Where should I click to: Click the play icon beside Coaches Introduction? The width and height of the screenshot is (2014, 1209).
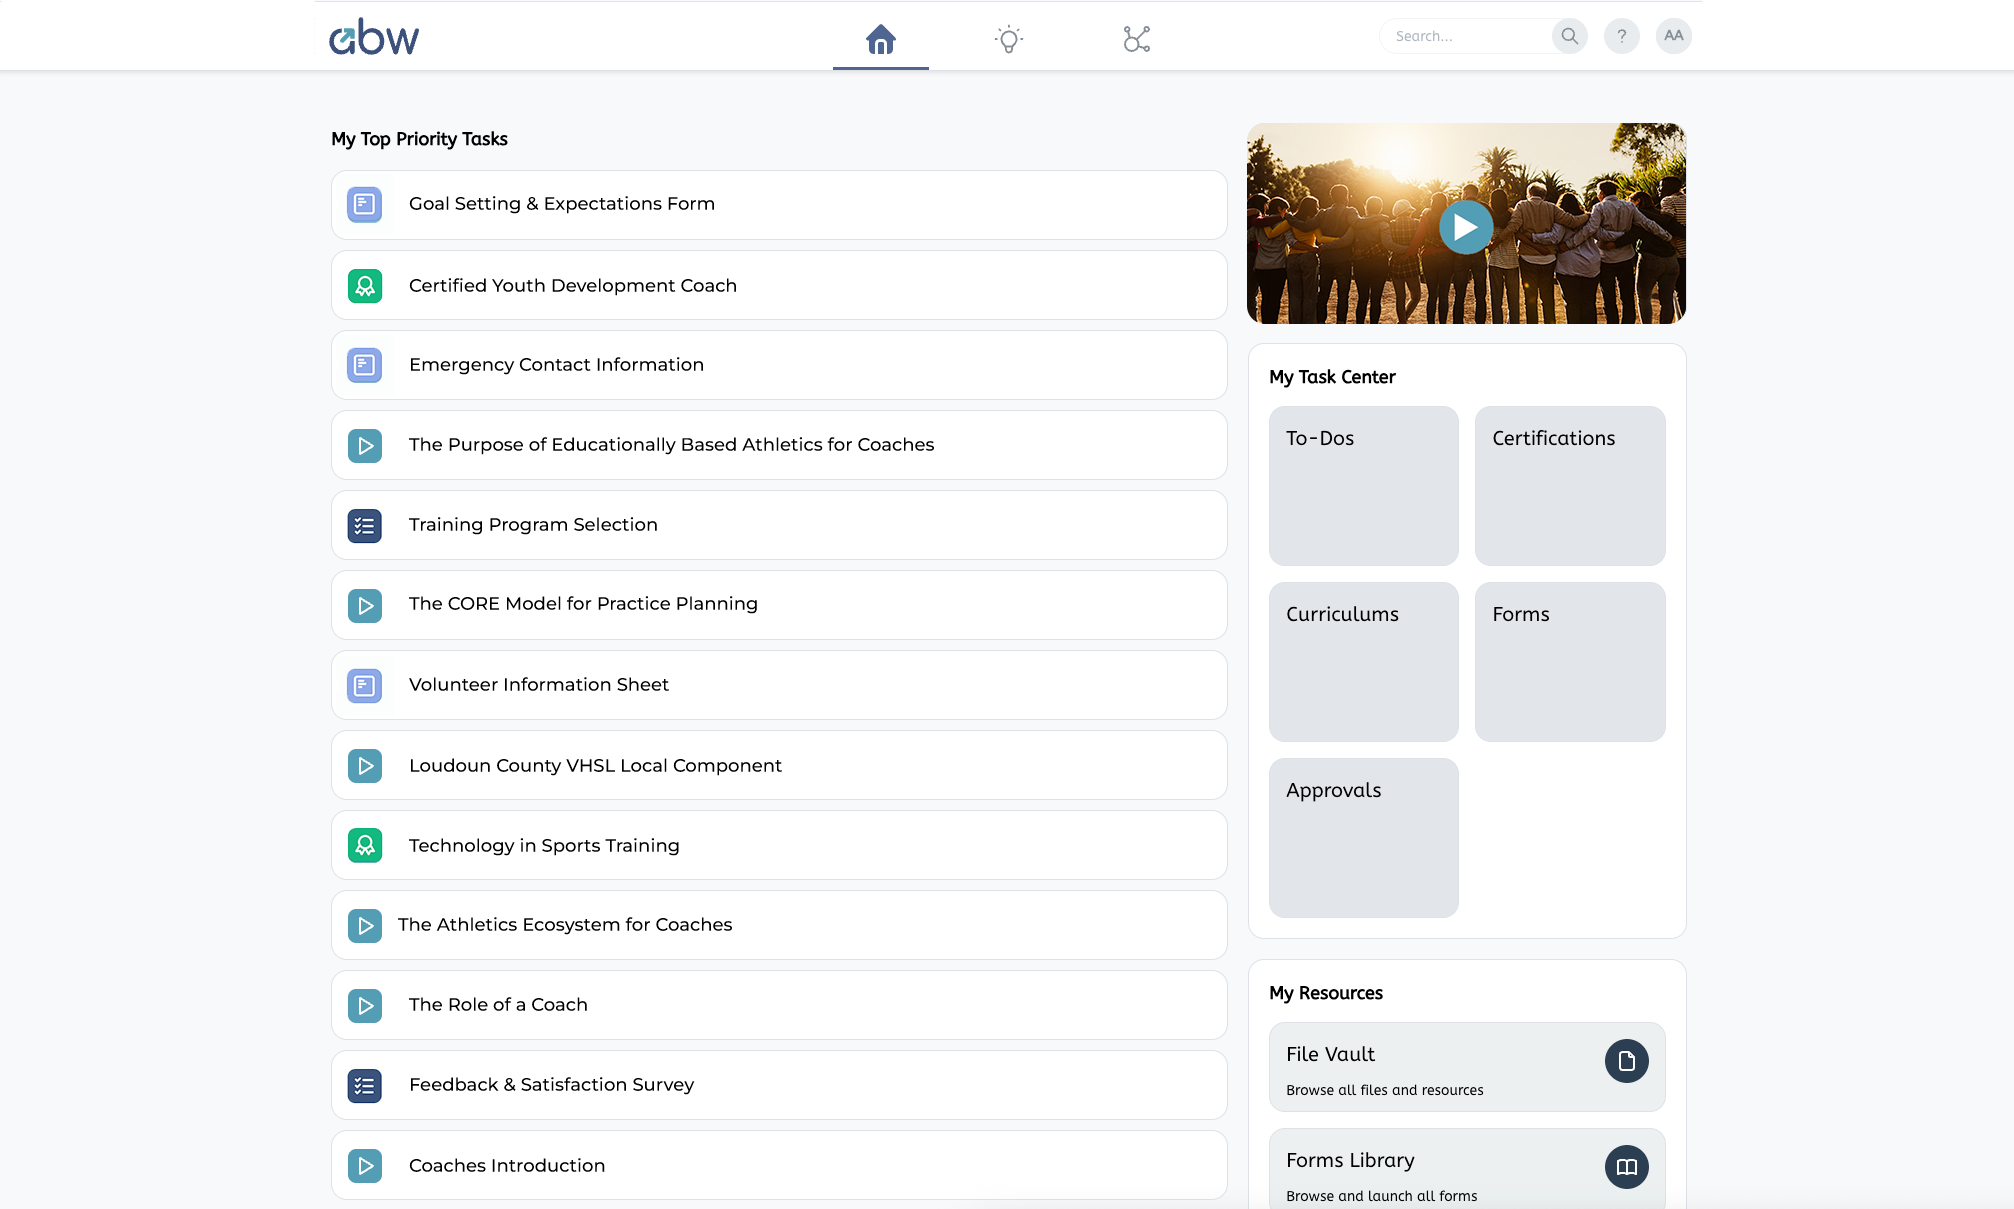pyautogui.click(x=365, y=1165)
